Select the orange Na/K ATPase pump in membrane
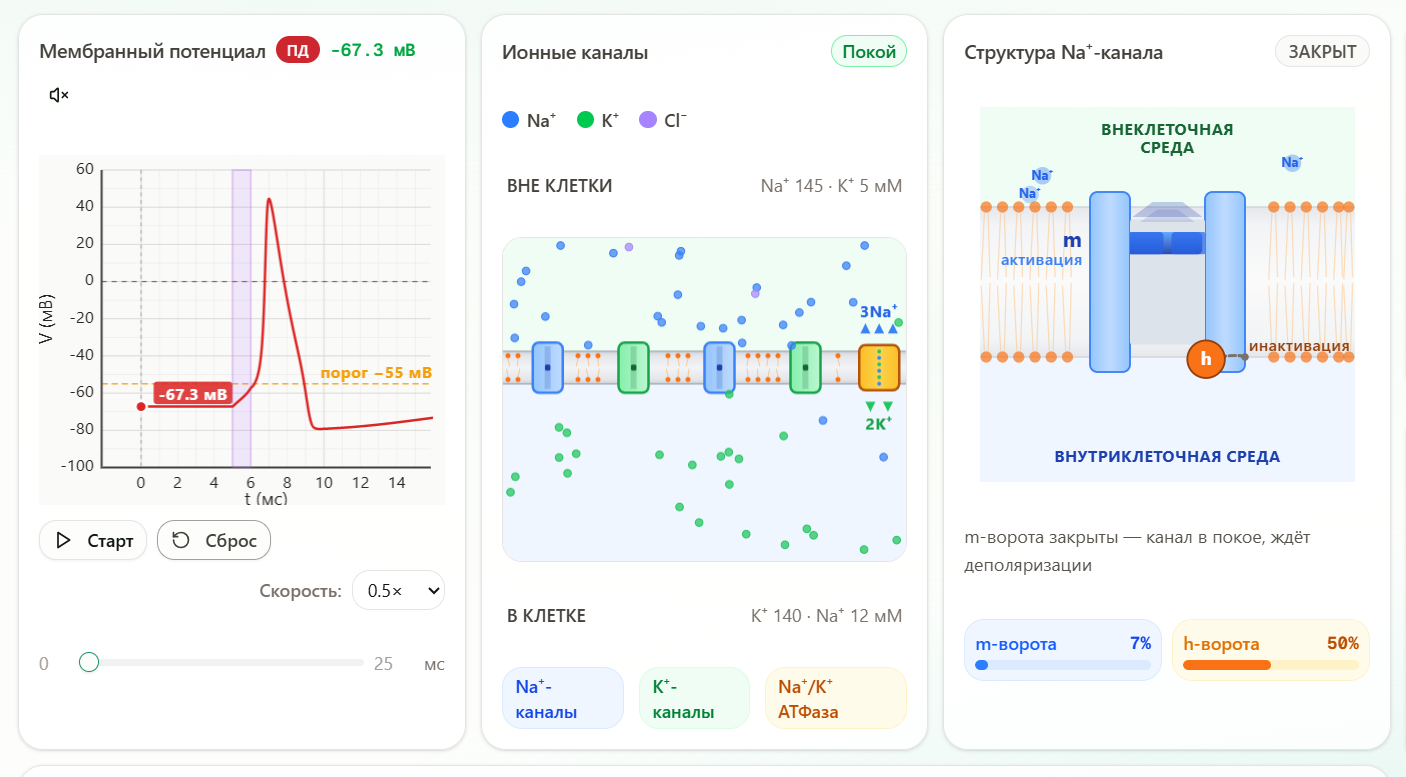Image resolution: width=1406 pixels, height=777 pixels. [879, 367]
